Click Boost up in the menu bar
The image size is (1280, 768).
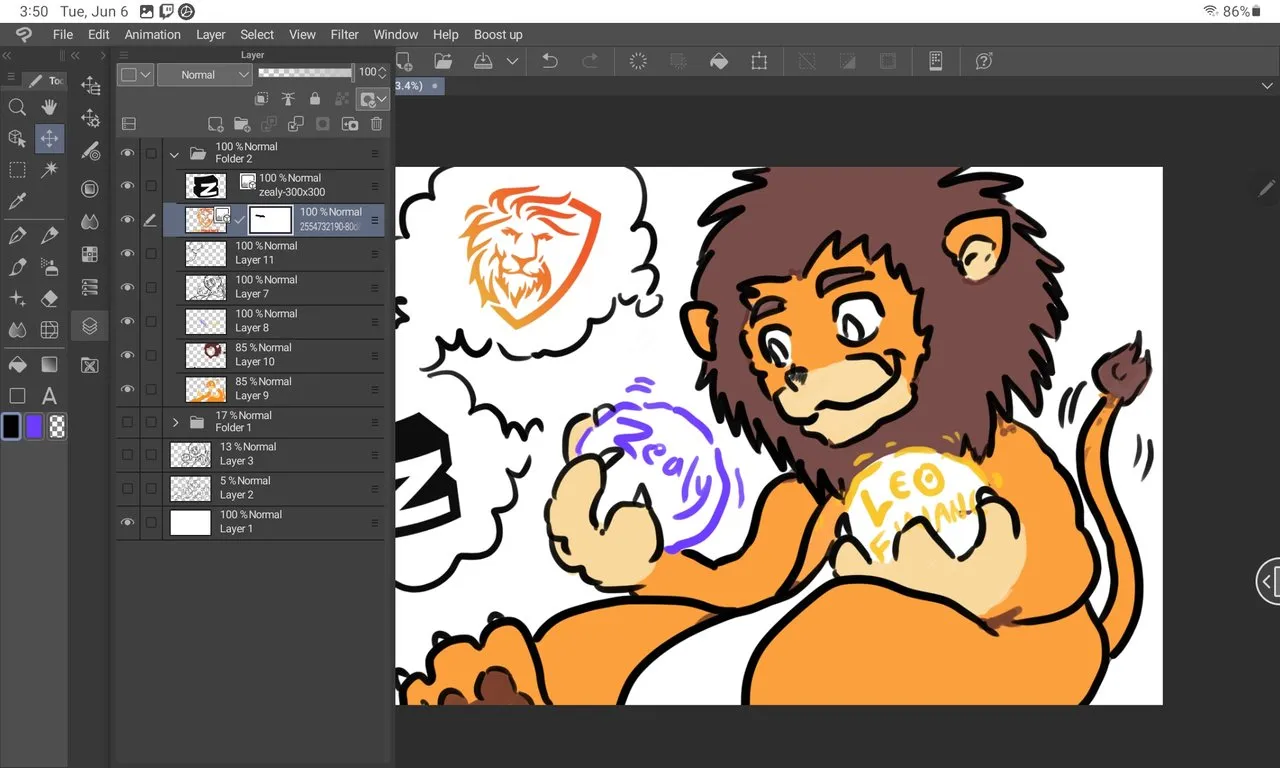point(498,34)
